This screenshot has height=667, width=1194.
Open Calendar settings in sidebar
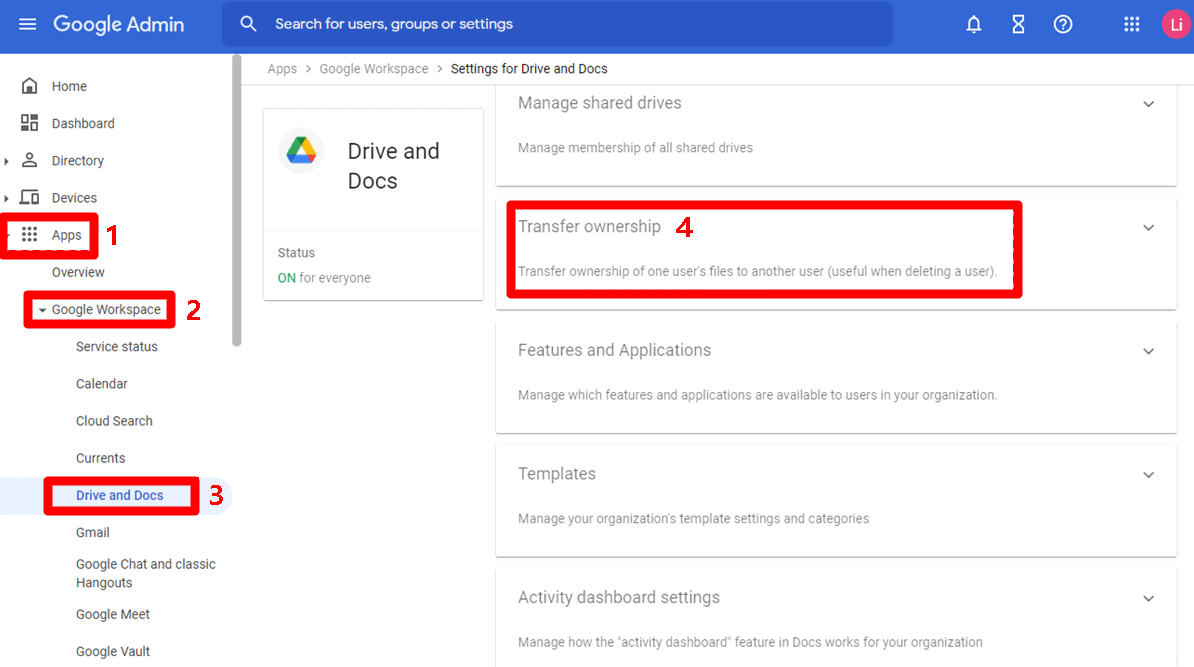click(x=101, y=384)
